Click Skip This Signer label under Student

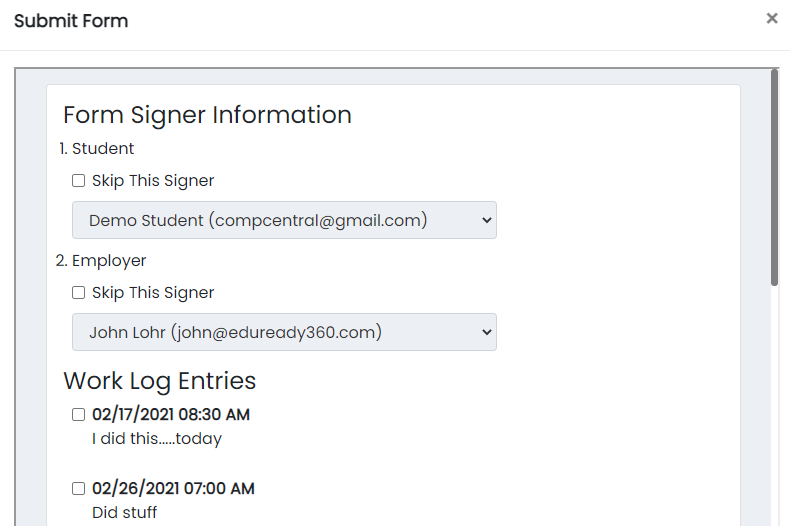[x=153, y=180]
